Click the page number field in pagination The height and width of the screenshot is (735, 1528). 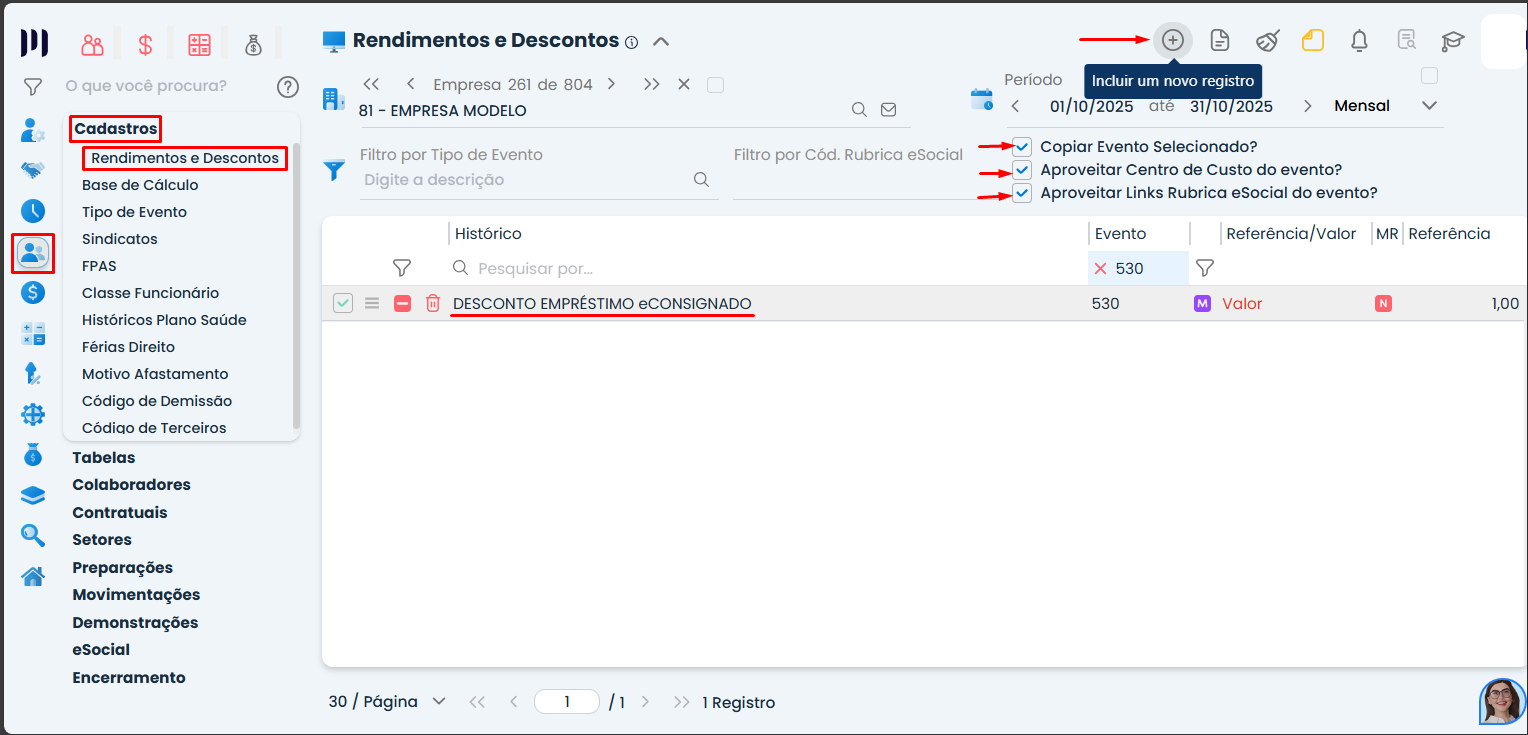tap(567, 702)
